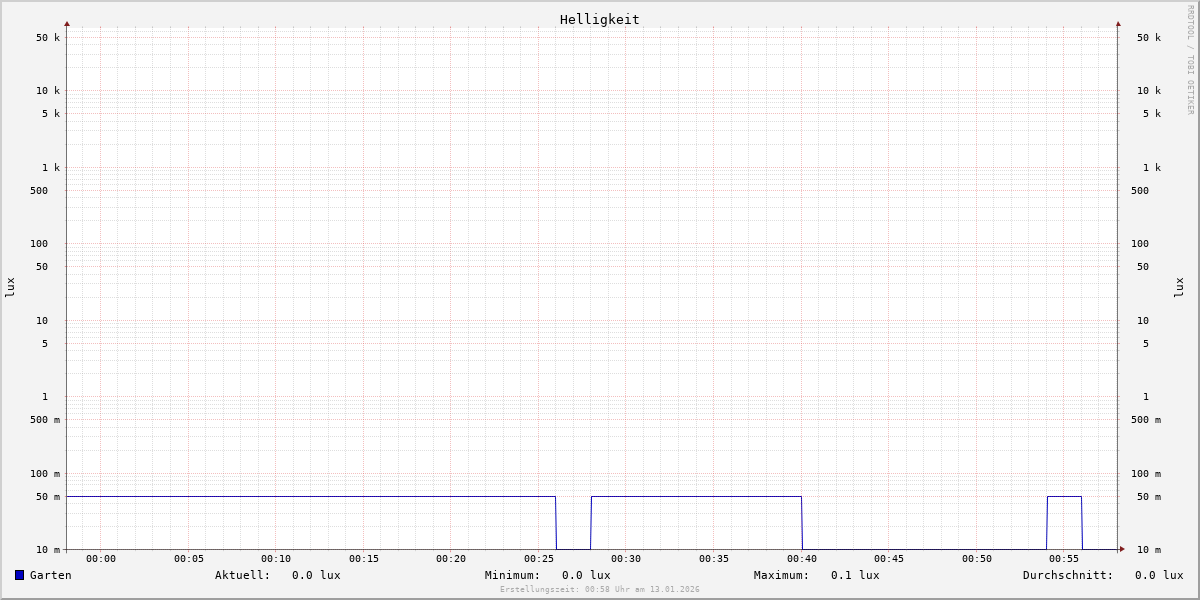Viewport: 1200px width, 600px height.
Task: Click the arrowhead atop the right lux axis
Action: point(1118,23)
